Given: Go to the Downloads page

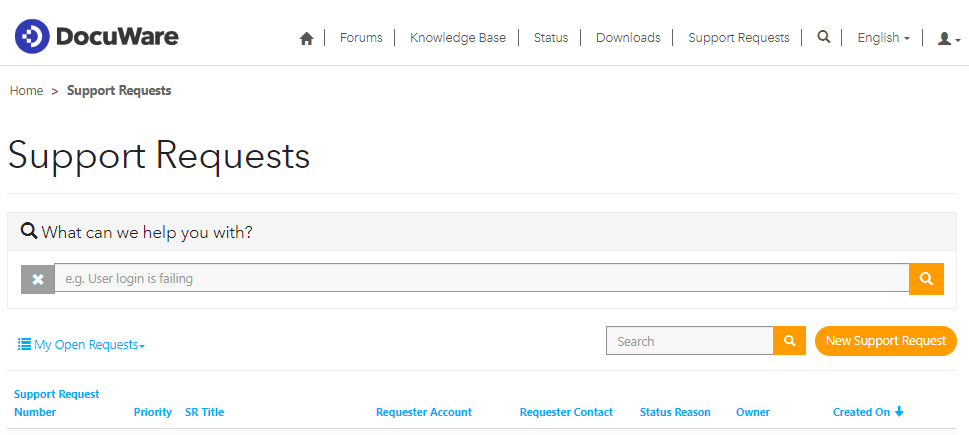Looking at the screenshot, I should (628, 38).
